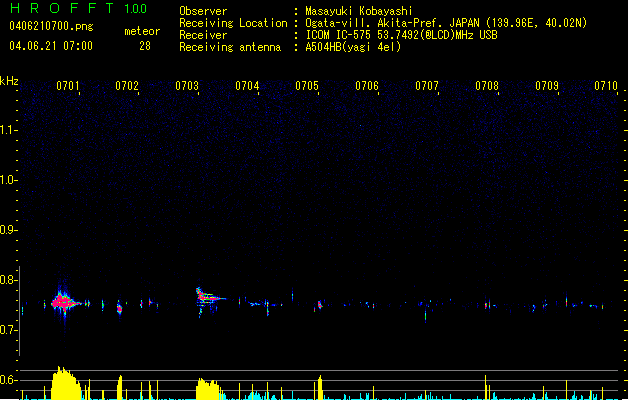The height and width of the screenshot is (400, 629).
Task: Click the word meteor above the count
Action: tap(142, 31)
